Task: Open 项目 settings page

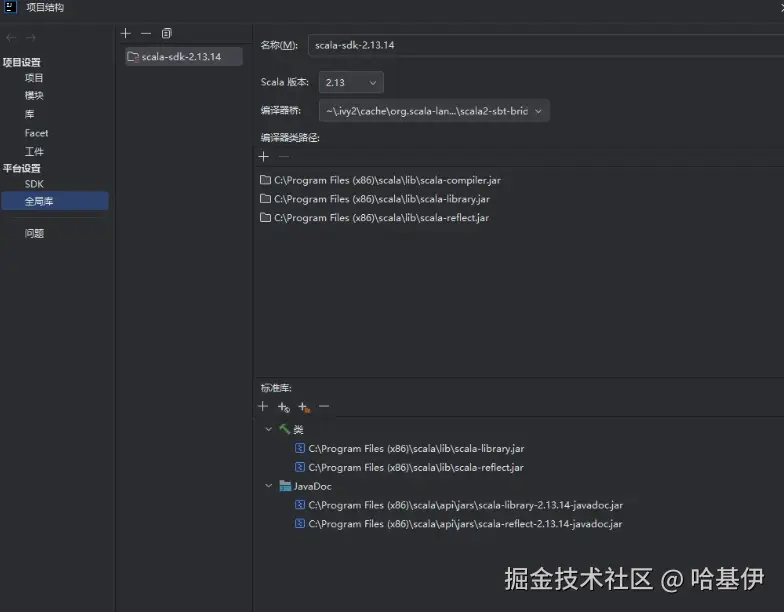Action: click(34, 78)
